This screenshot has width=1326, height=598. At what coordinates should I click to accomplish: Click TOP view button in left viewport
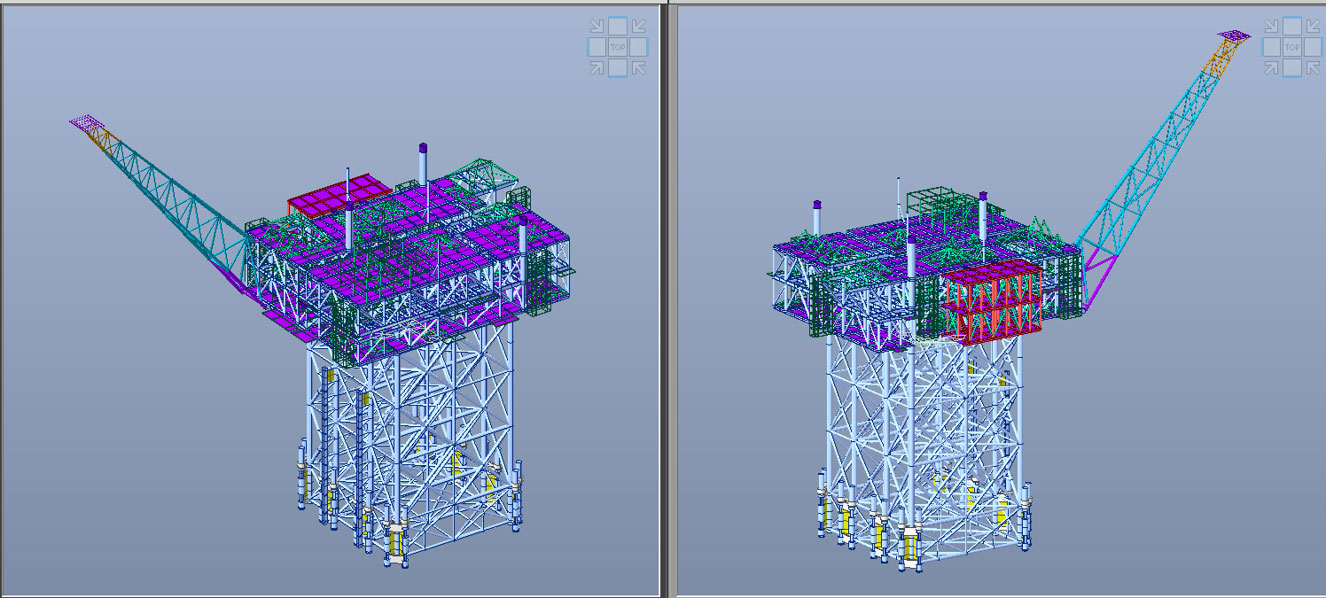tap(618, 47)
